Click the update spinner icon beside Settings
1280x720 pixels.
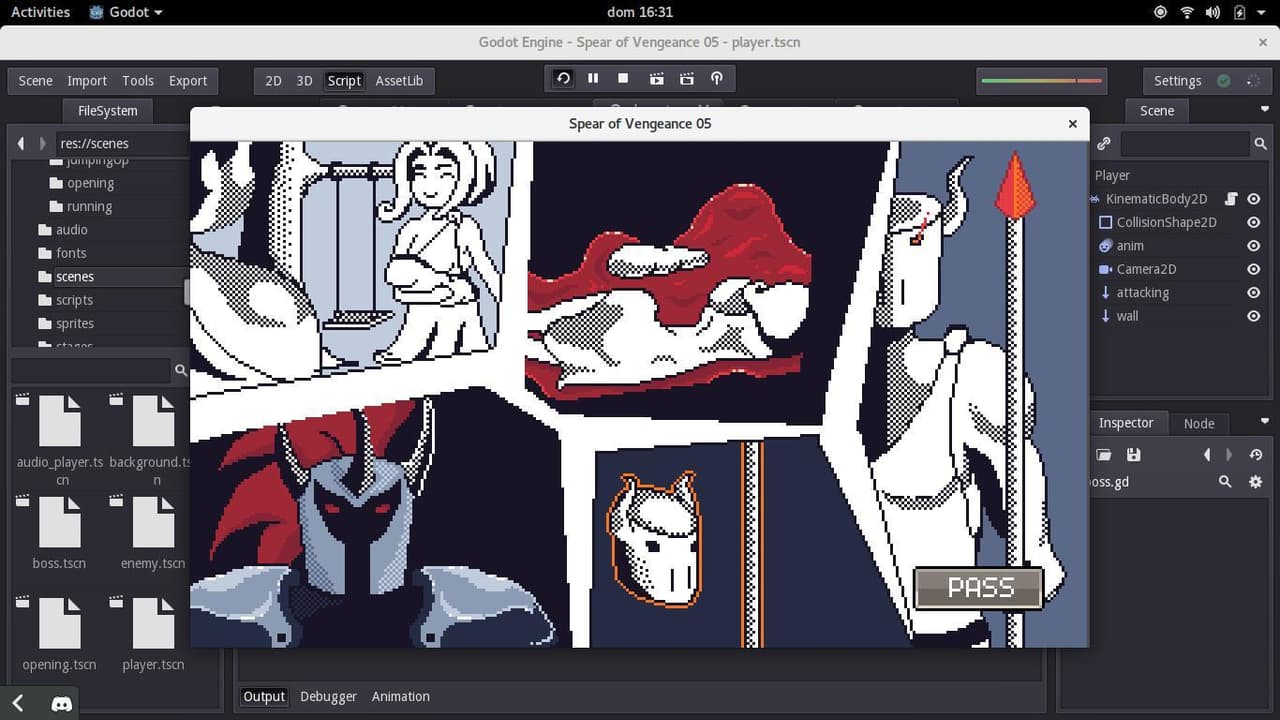click(1253, 81)
